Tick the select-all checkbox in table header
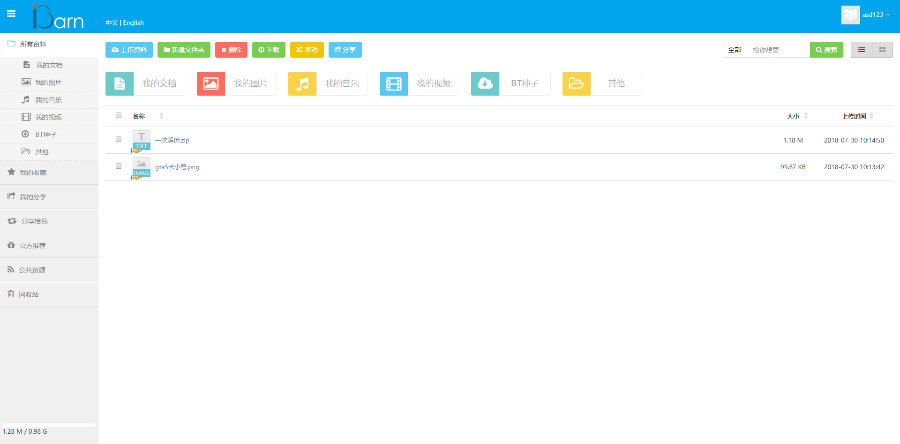Screen dimensions: 900x444 [x=119, y=116]
